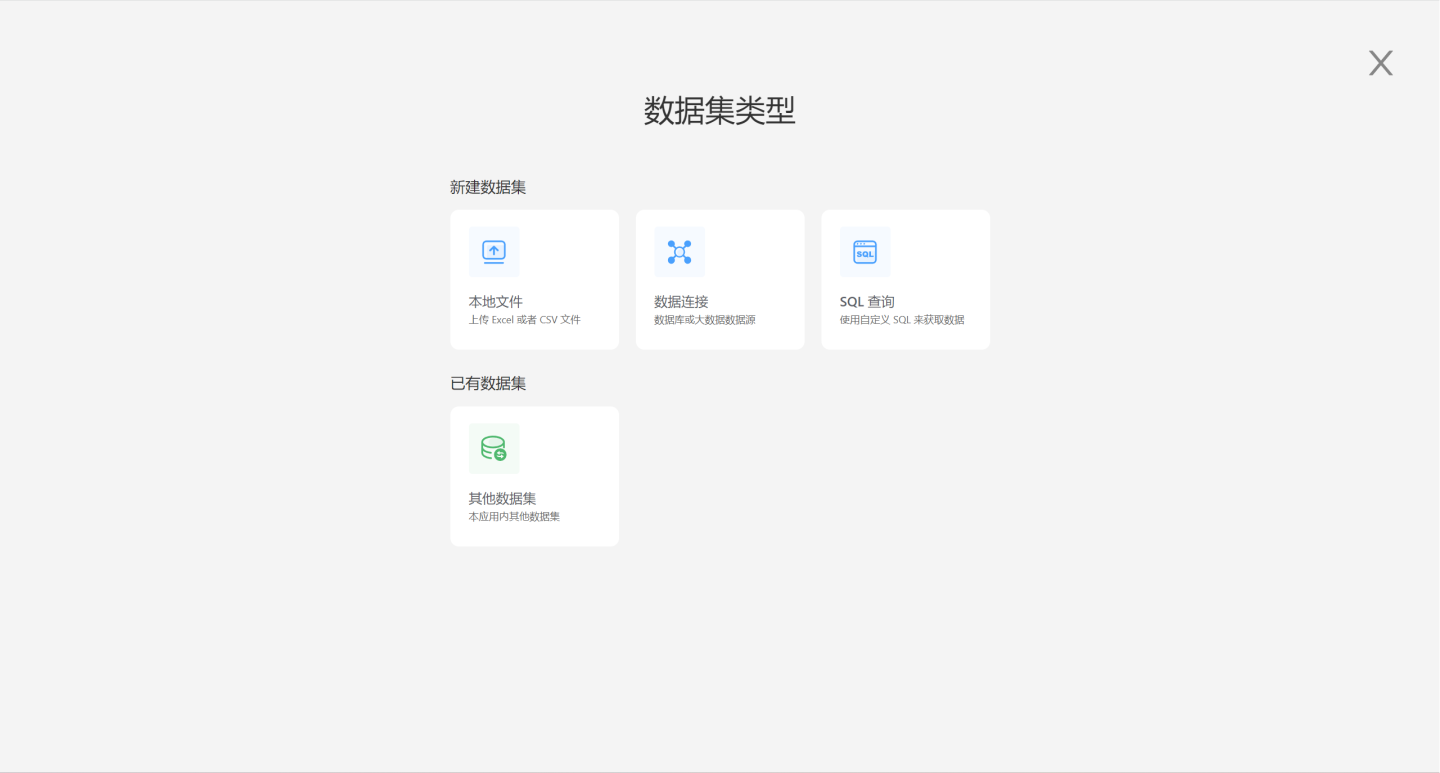The image size is (1440, 773).
Task: Click the data connection nodes icon
Action: [679, 252]
